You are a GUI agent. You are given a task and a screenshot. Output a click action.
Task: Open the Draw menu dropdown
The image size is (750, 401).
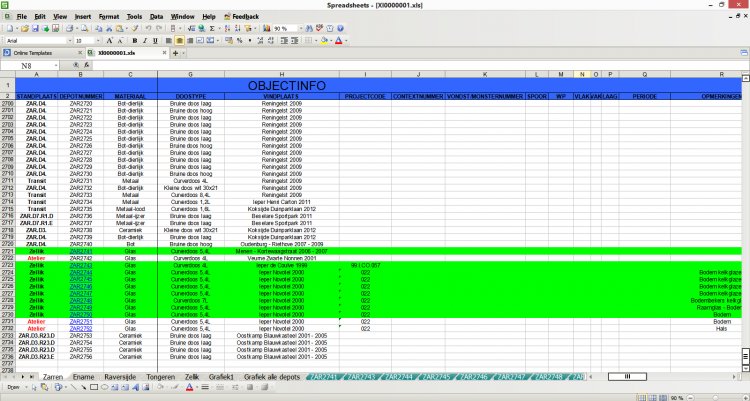point(15,387)
